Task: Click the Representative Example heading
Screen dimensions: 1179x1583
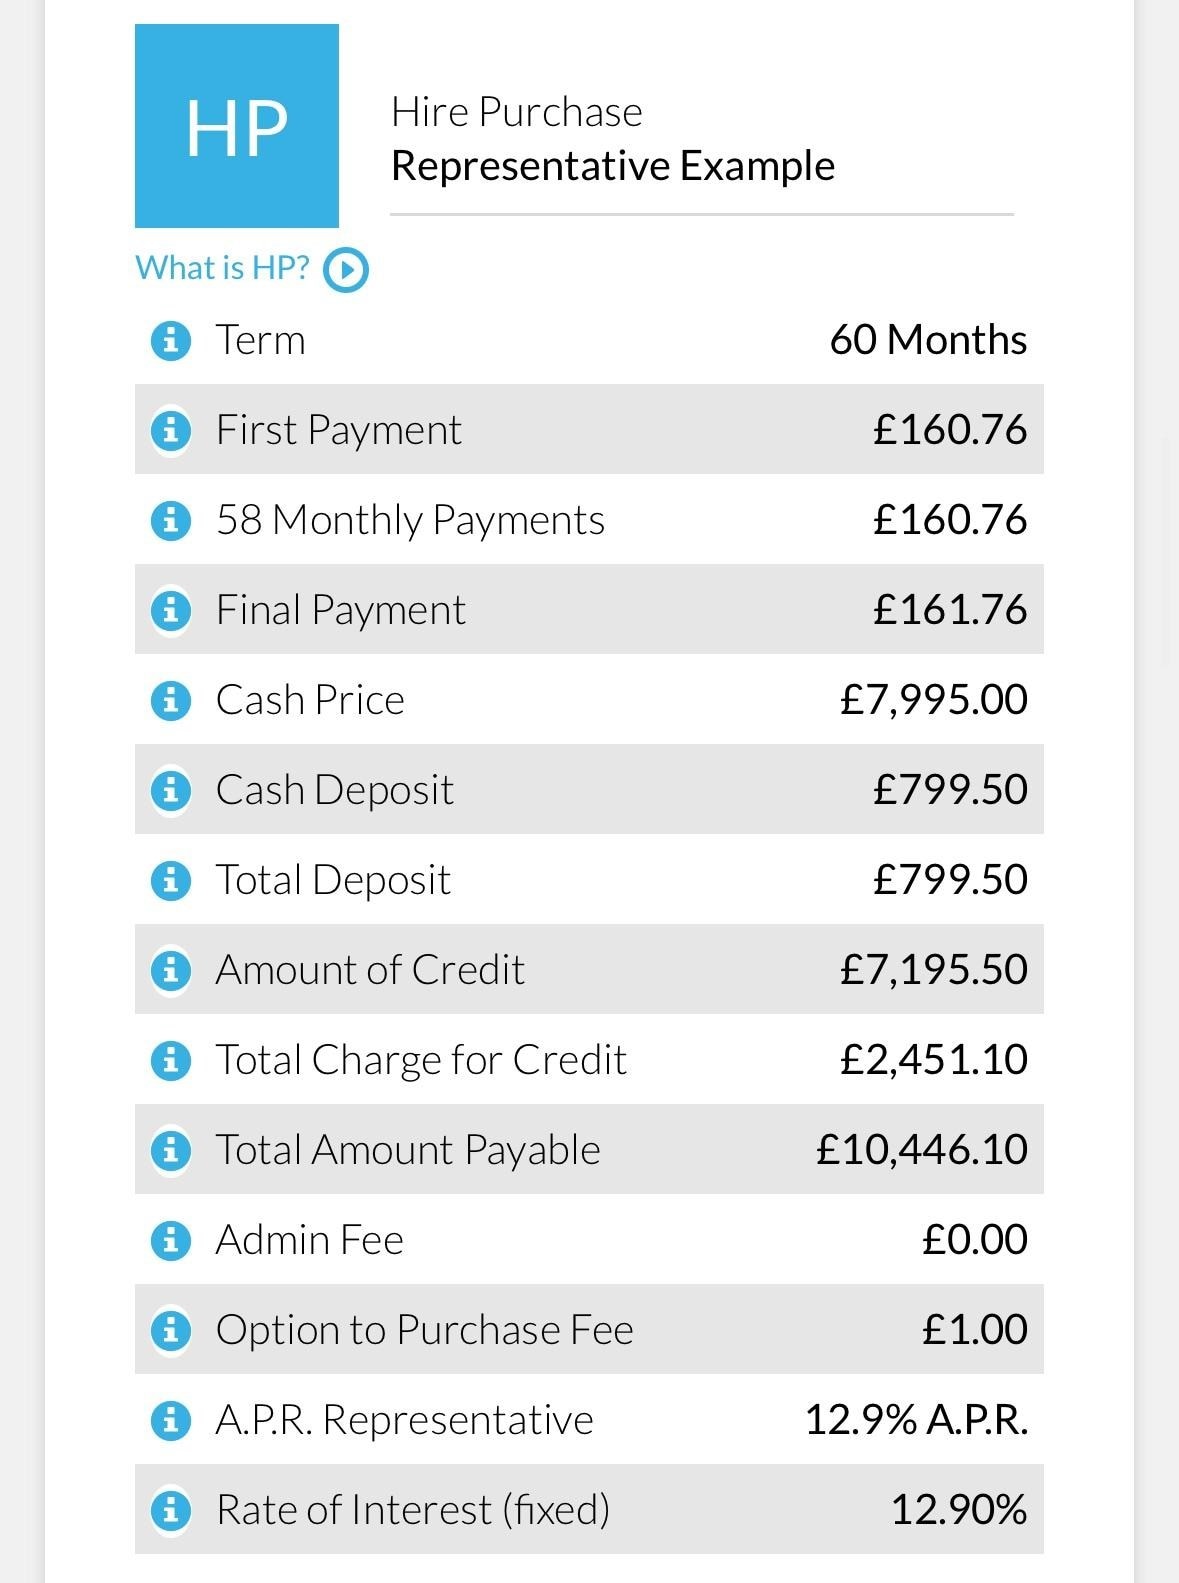Action: (613, 166)
